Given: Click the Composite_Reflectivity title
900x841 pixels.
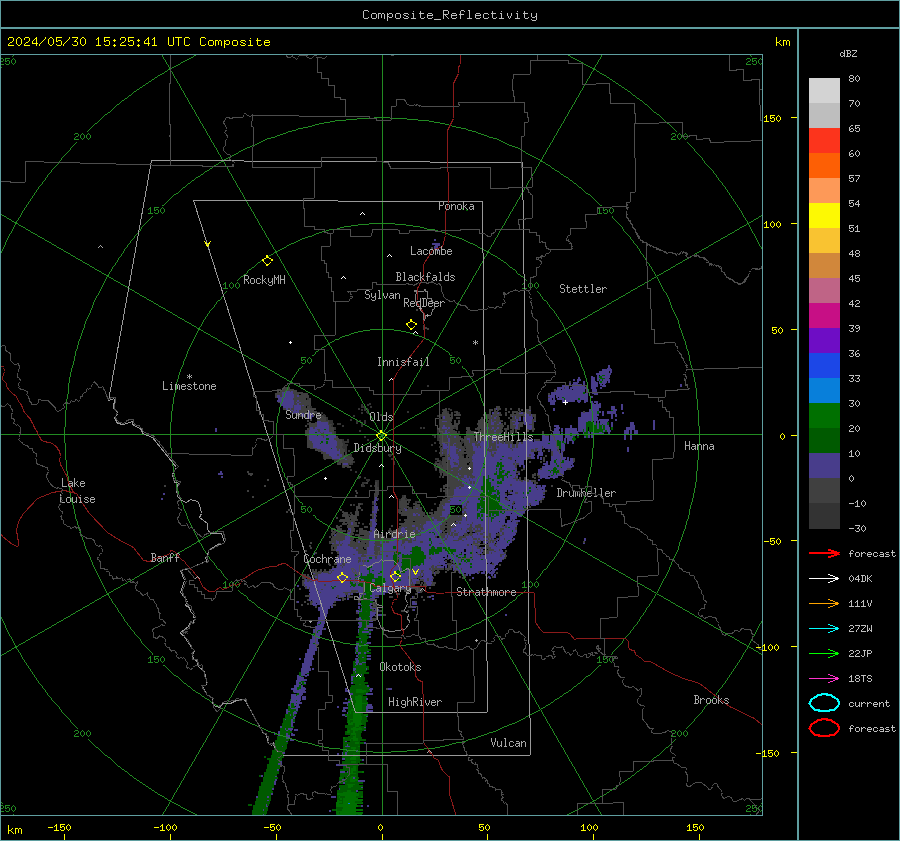Looking at the screenshot, I should 450,15.
